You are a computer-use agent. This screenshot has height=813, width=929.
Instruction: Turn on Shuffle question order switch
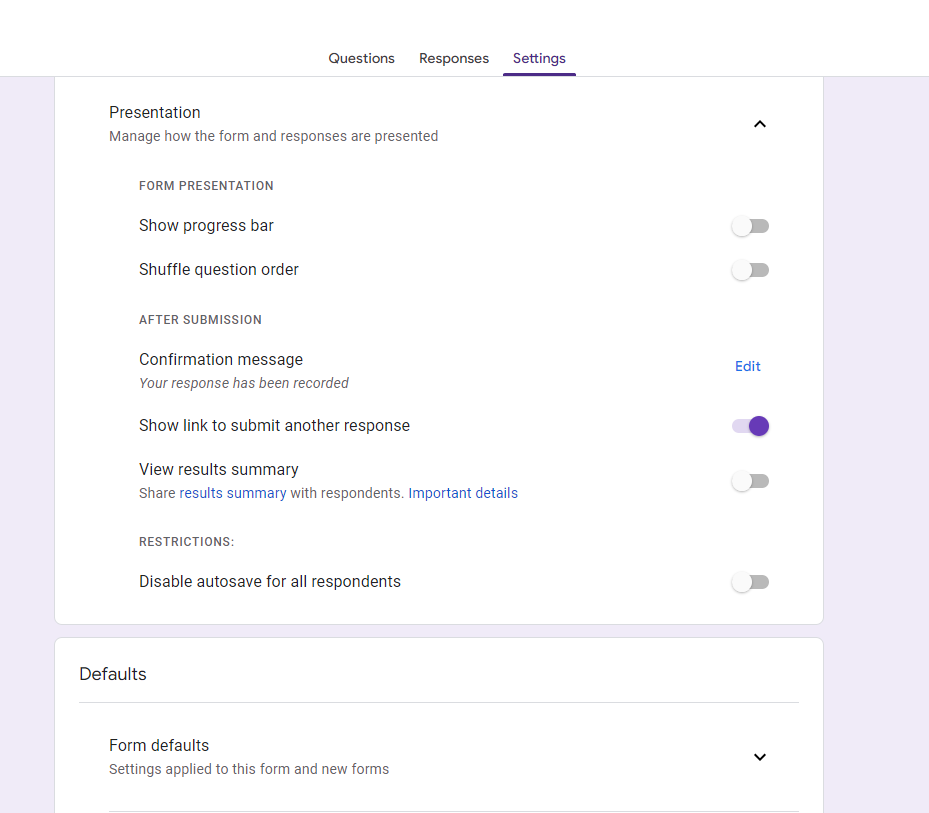(x=750, y=270)
